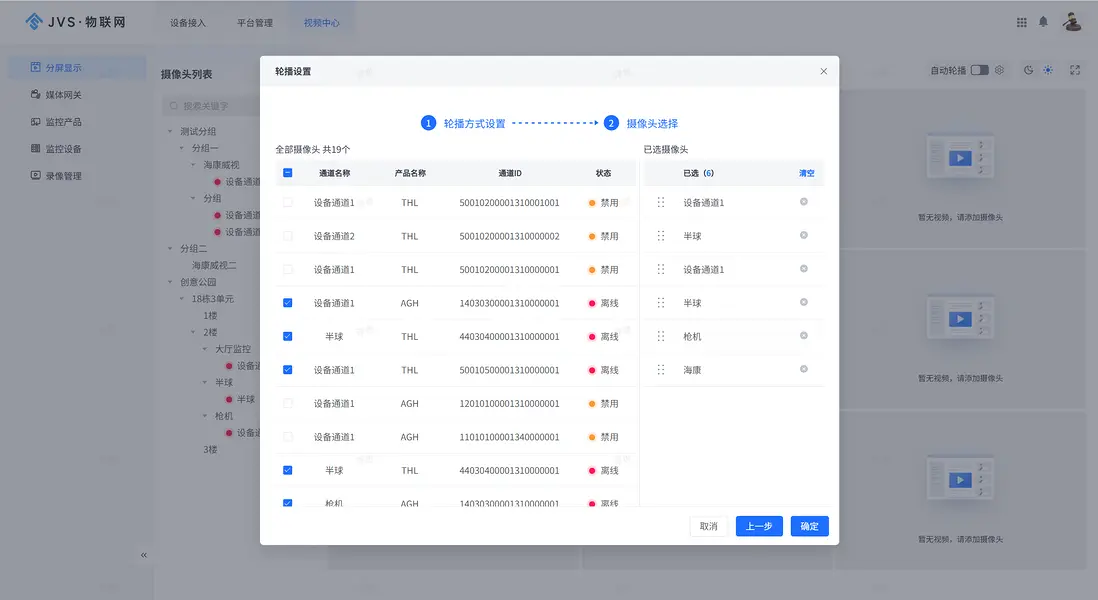1098x600 pixels.
Task: Remove 海康 from the selected list
Action: click(x=804, y=369)
